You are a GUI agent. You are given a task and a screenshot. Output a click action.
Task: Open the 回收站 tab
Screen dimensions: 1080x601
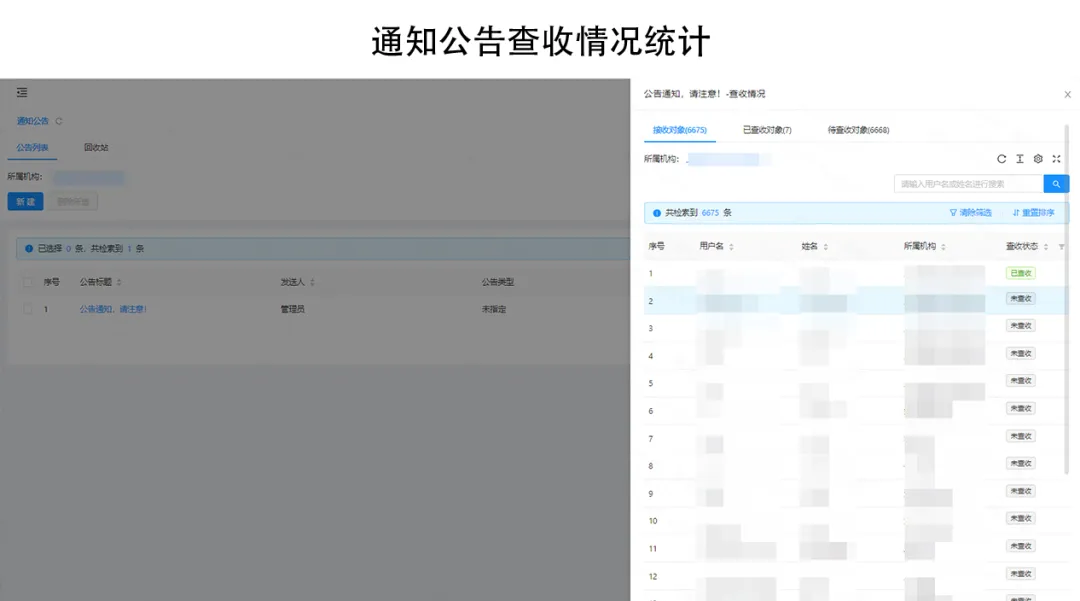[x=95, y=147]
